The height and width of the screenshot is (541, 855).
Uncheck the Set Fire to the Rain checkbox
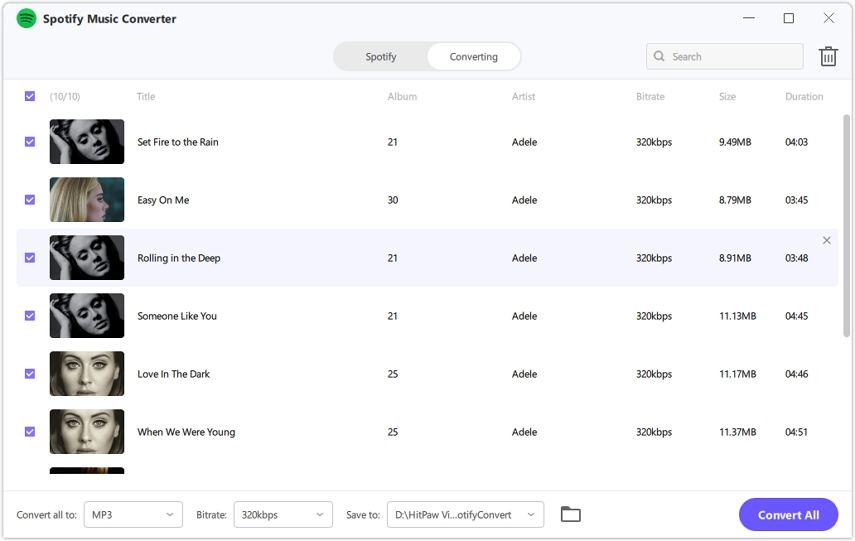click(30, 142)
